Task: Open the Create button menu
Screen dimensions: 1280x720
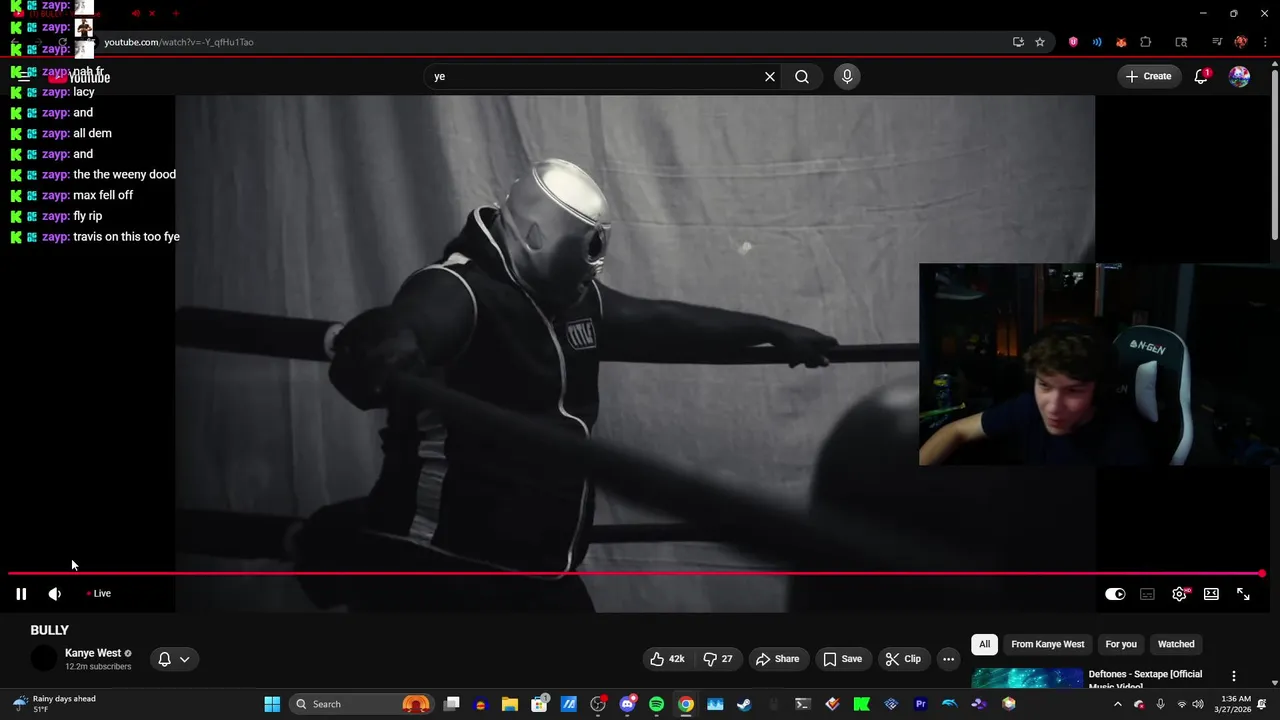Action: click(1148, 76)
